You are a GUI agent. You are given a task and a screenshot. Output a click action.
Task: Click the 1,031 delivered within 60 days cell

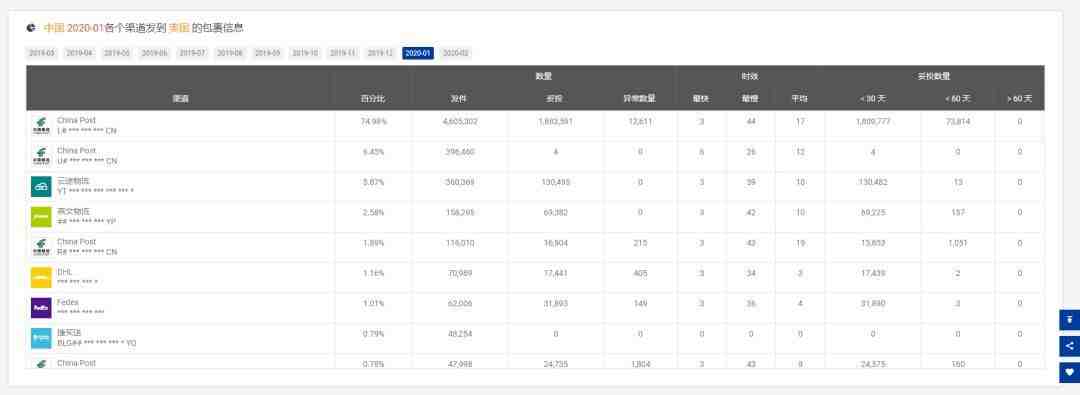(x=957, y=243)
